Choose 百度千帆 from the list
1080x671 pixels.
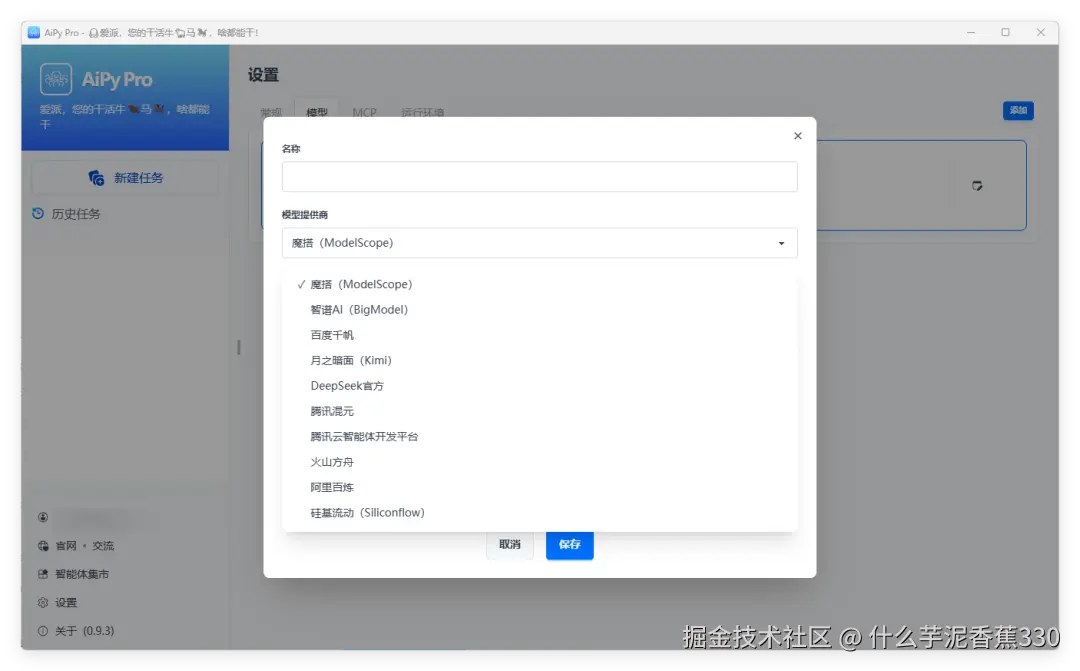tap(539, 335)
